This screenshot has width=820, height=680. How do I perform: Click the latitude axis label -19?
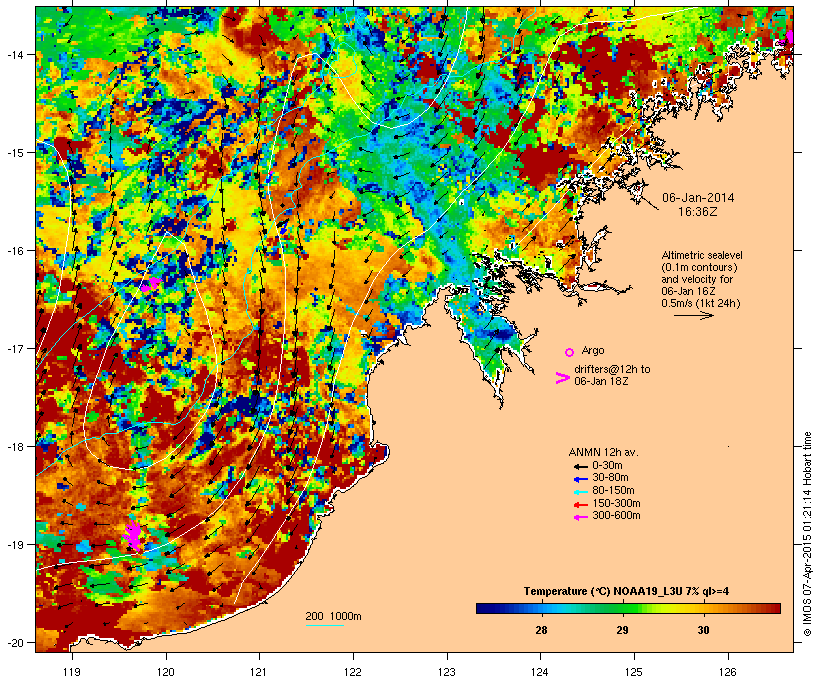click(x=14, y=545)
